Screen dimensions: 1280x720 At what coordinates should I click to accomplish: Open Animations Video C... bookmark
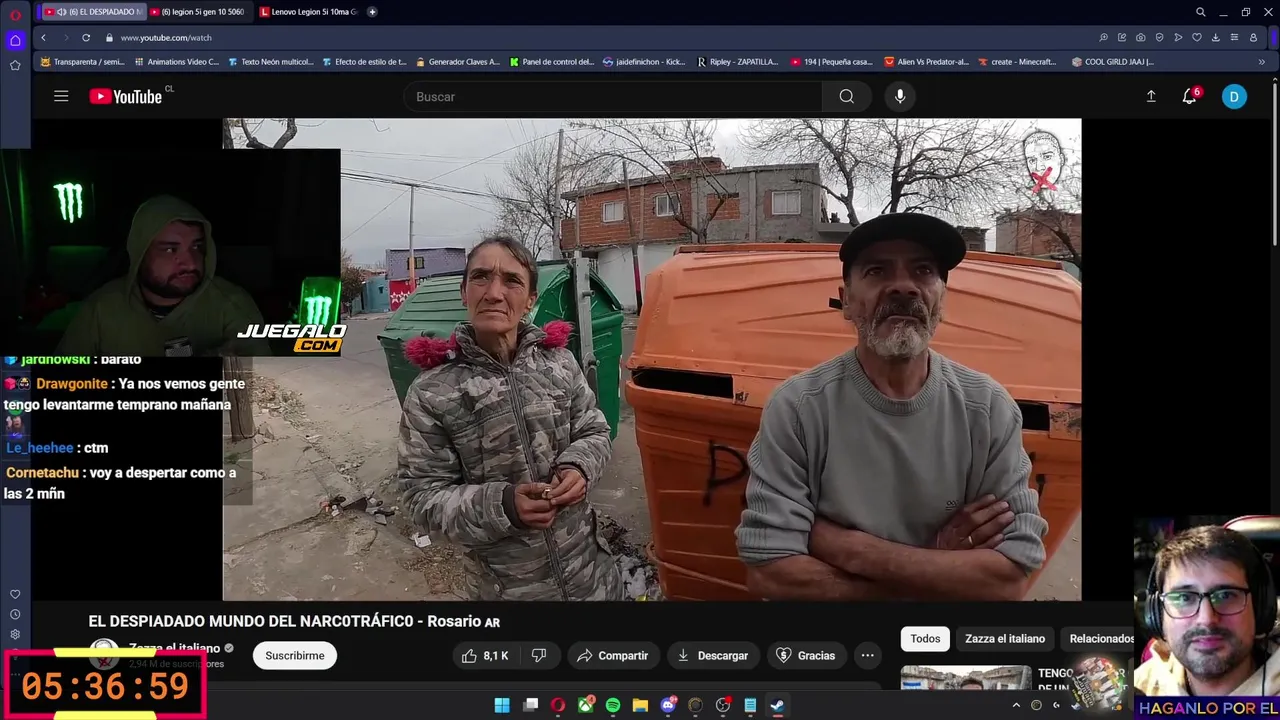[176, 62]
